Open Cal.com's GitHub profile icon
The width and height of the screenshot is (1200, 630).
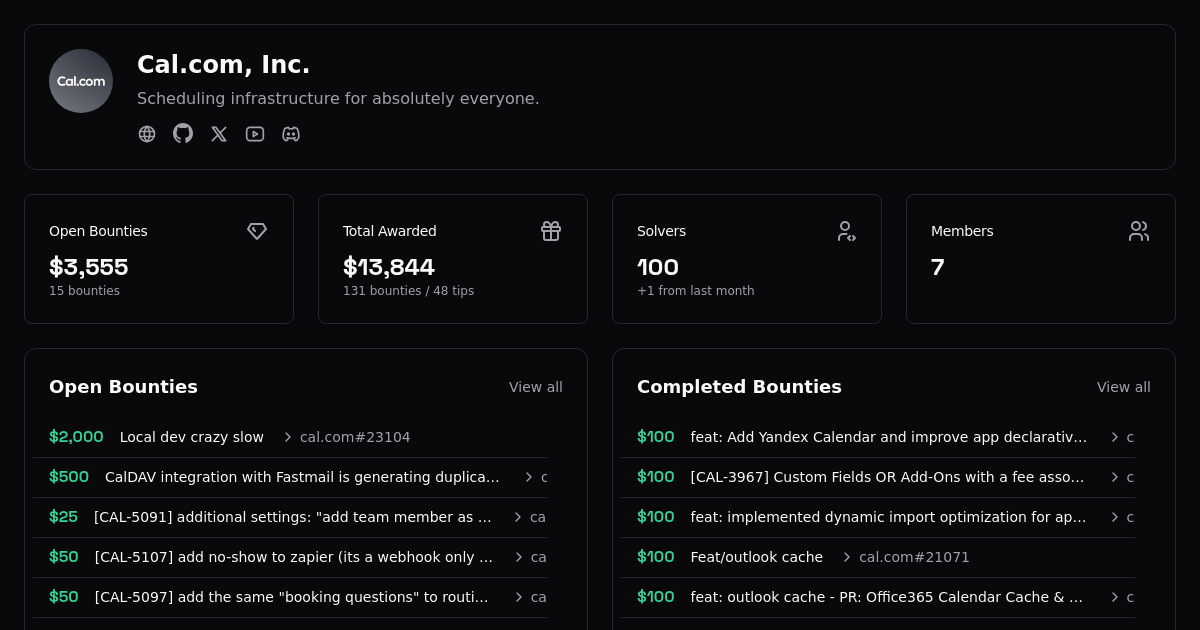point(183,133)
